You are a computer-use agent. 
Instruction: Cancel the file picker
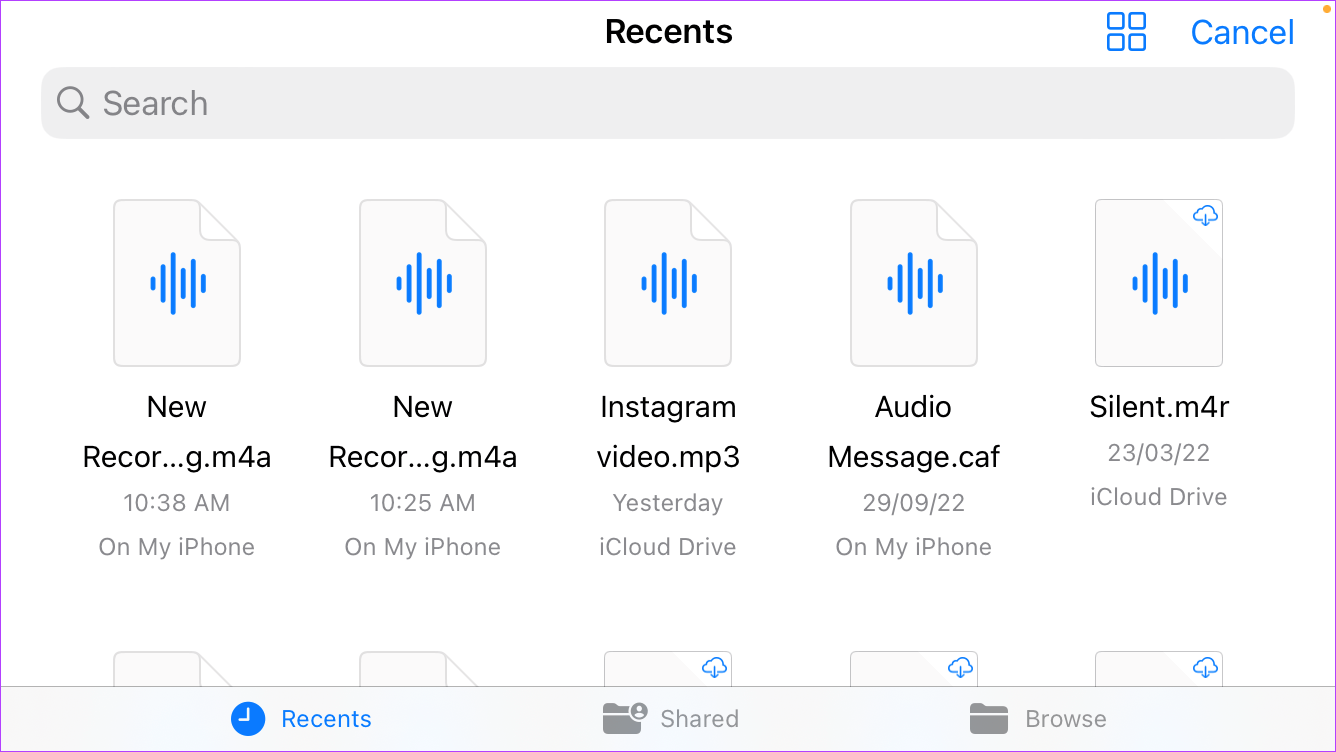[x=1242, y=31]
